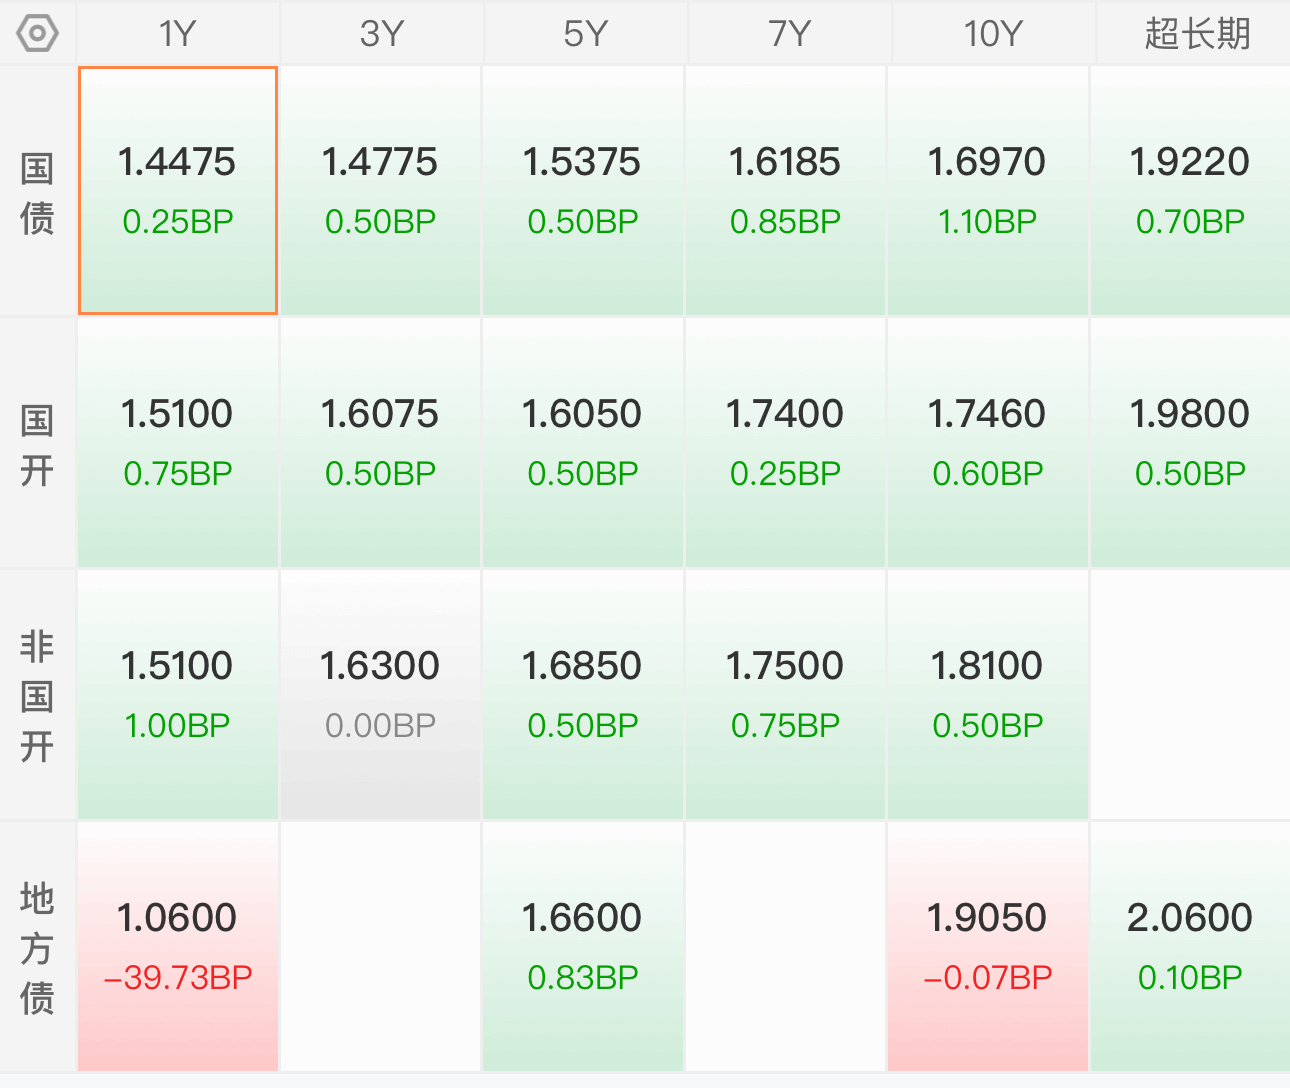The height and width of the screenshot is (1088, 1290).
Task: Select the 国债 row label
Action: coord(37,192)
